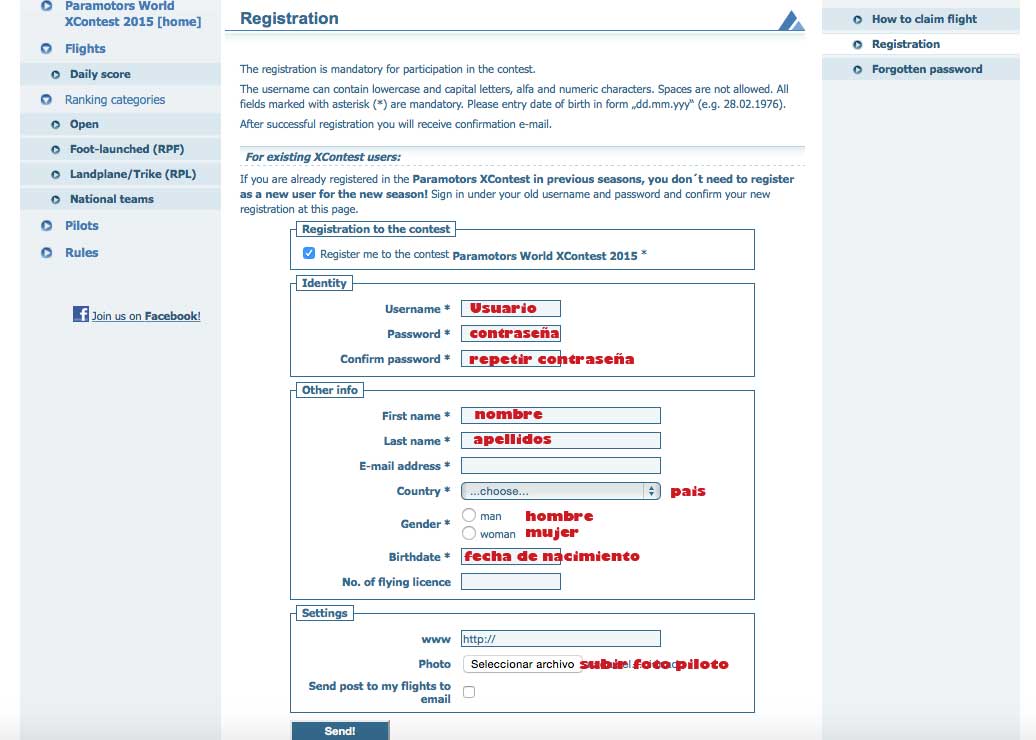Follow the Join us on Facebook link

coord(146,316)
